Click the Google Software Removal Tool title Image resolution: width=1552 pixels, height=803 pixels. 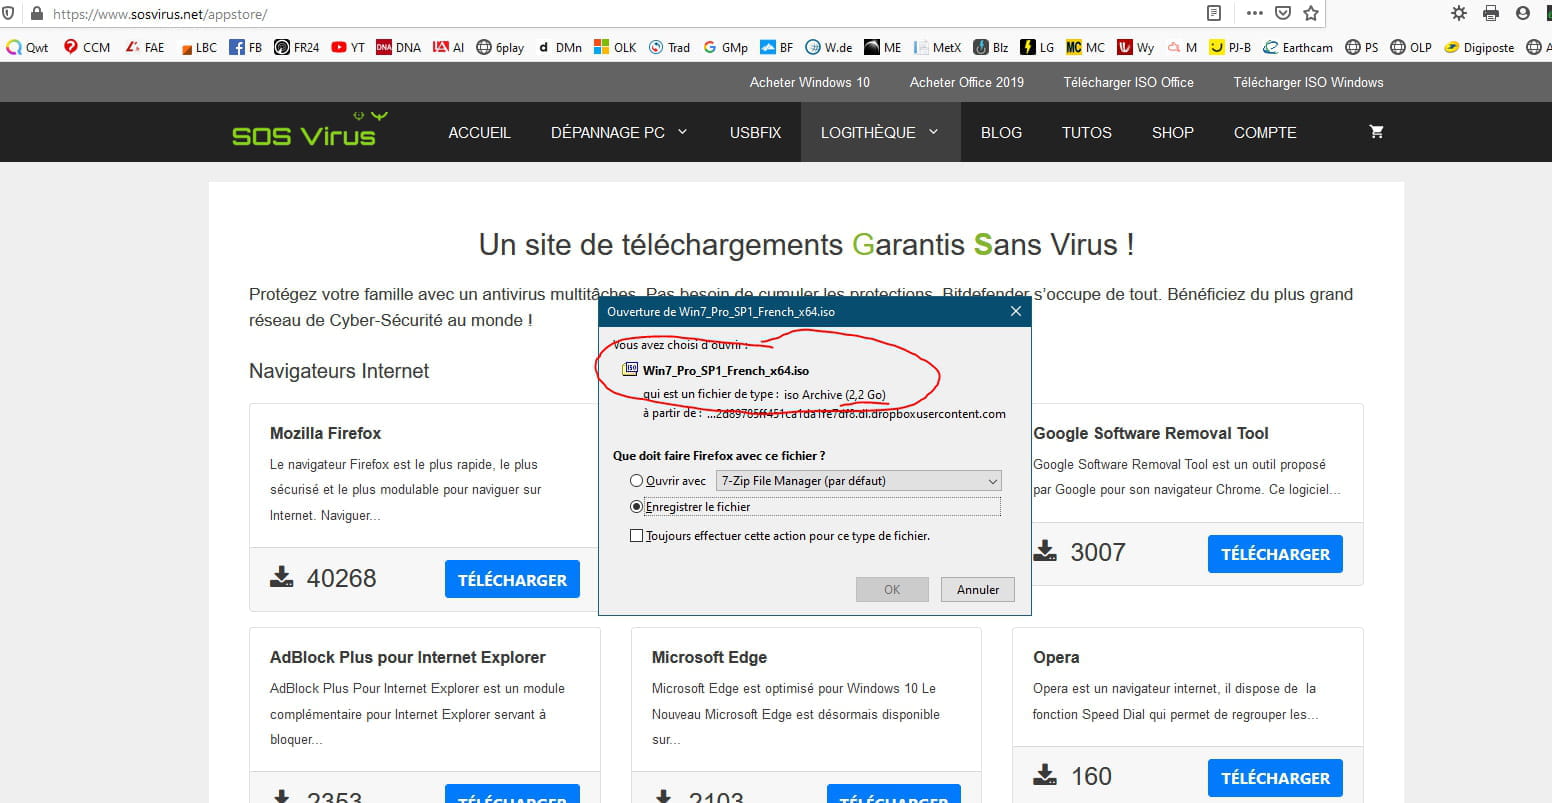[x=1151, y=433]
